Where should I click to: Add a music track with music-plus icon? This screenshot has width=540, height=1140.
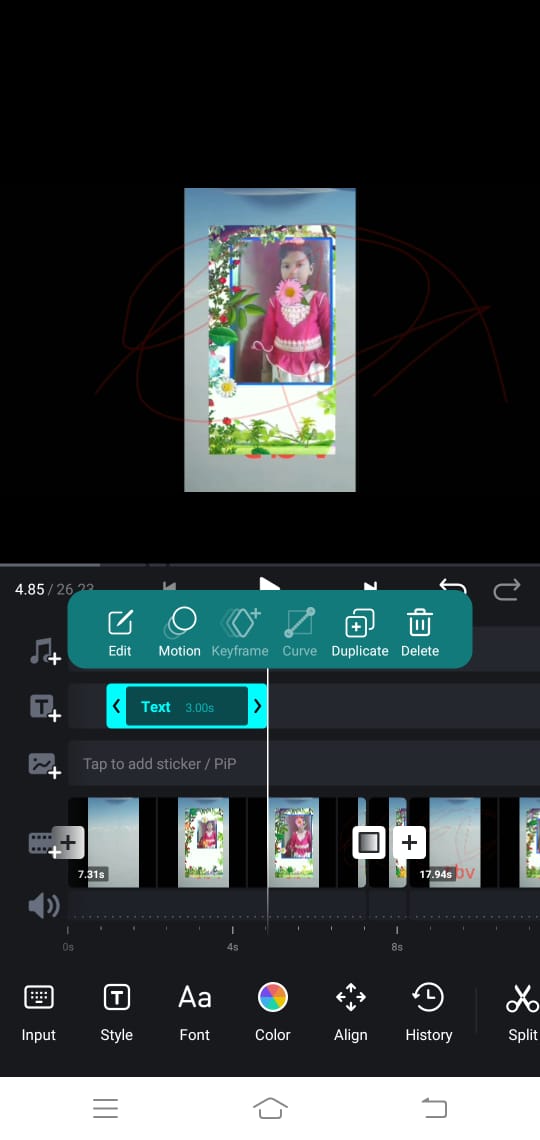44,651
